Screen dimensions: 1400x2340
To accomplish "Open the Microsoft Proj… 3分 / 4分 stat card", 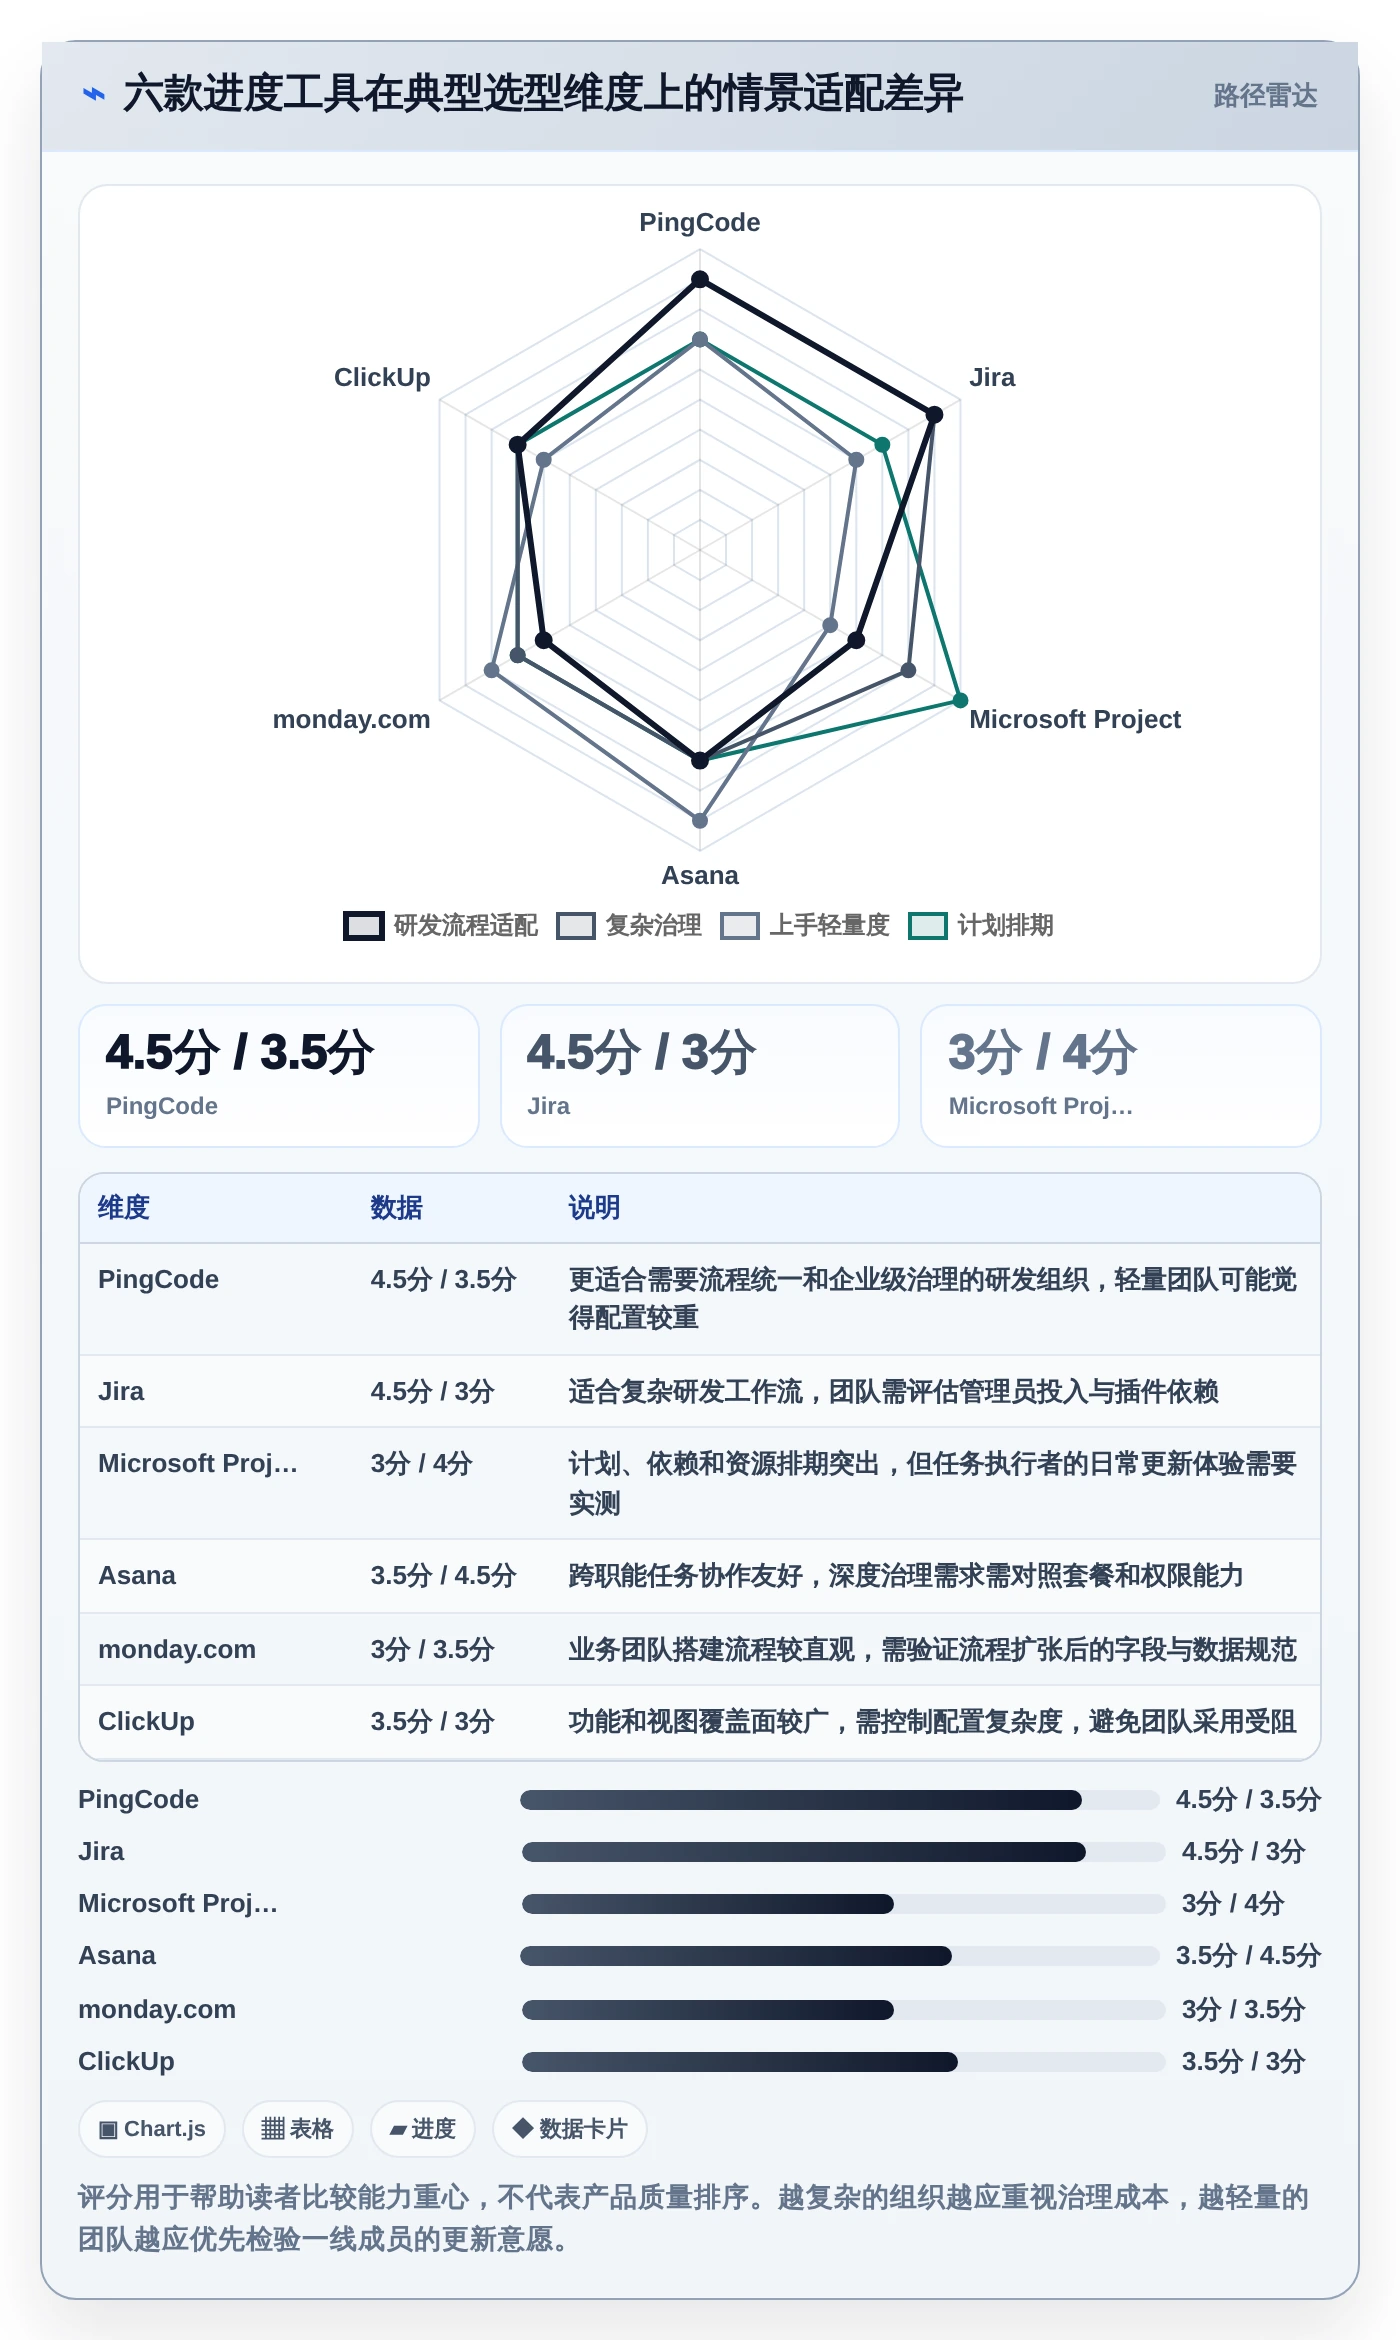I will tap(1121, 1076).
